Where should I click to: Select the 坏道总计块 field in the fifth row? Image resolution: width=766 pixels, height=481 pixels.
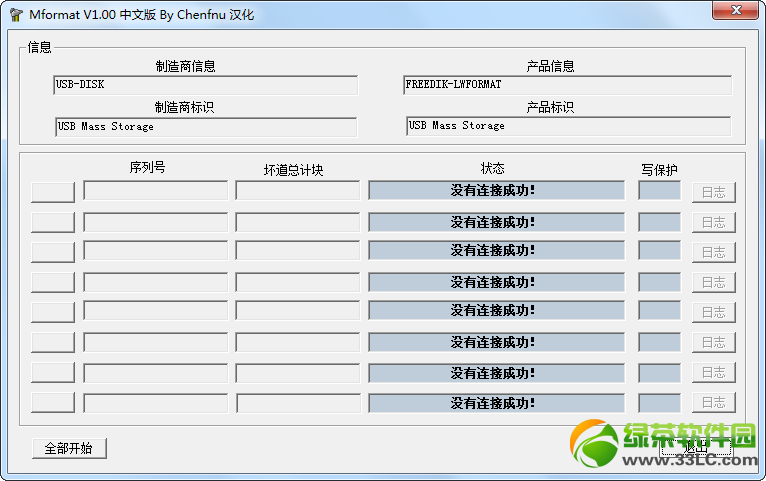(x=298, y=311)
